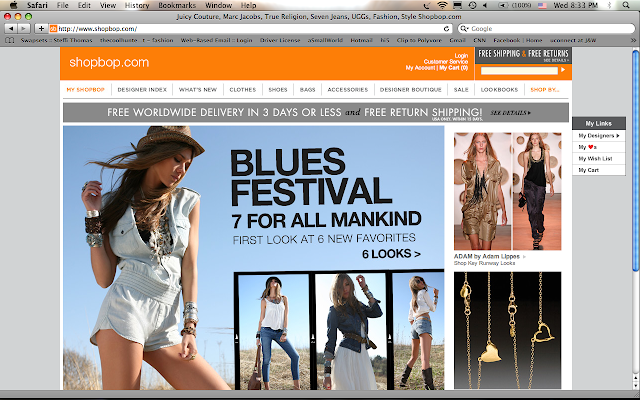This screenshot has height=400, width=640.
Task: Open the volume icon in menu bar
Action: 485,5
